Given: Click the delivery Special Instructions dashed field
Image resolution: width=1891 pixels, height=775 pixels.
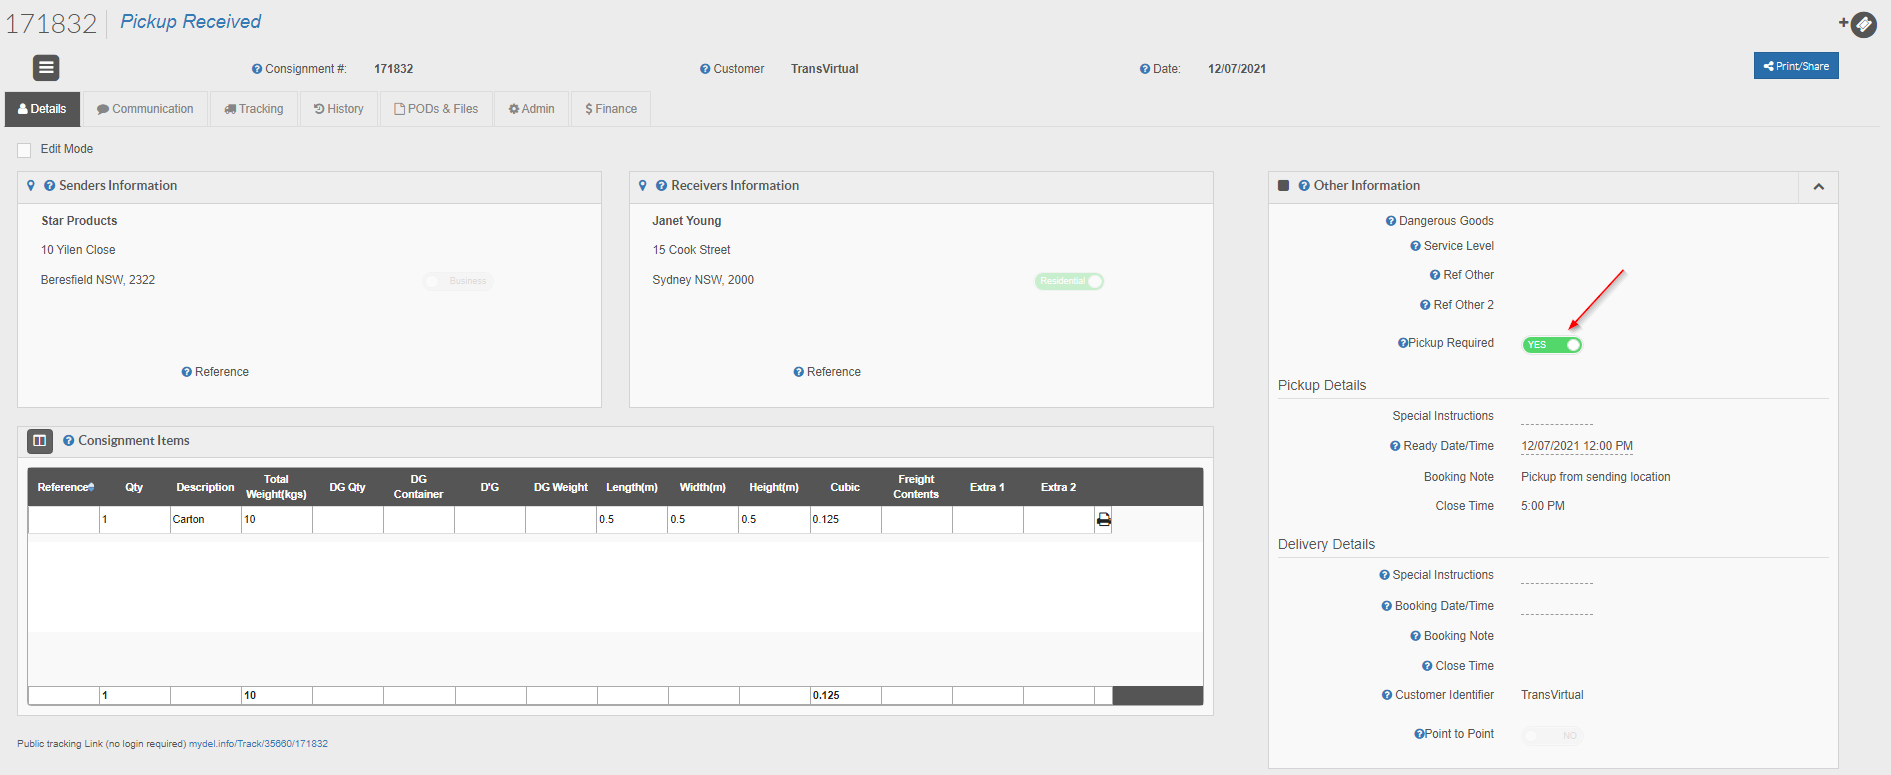Looking at the screenshot, I should coord(1557,577).
